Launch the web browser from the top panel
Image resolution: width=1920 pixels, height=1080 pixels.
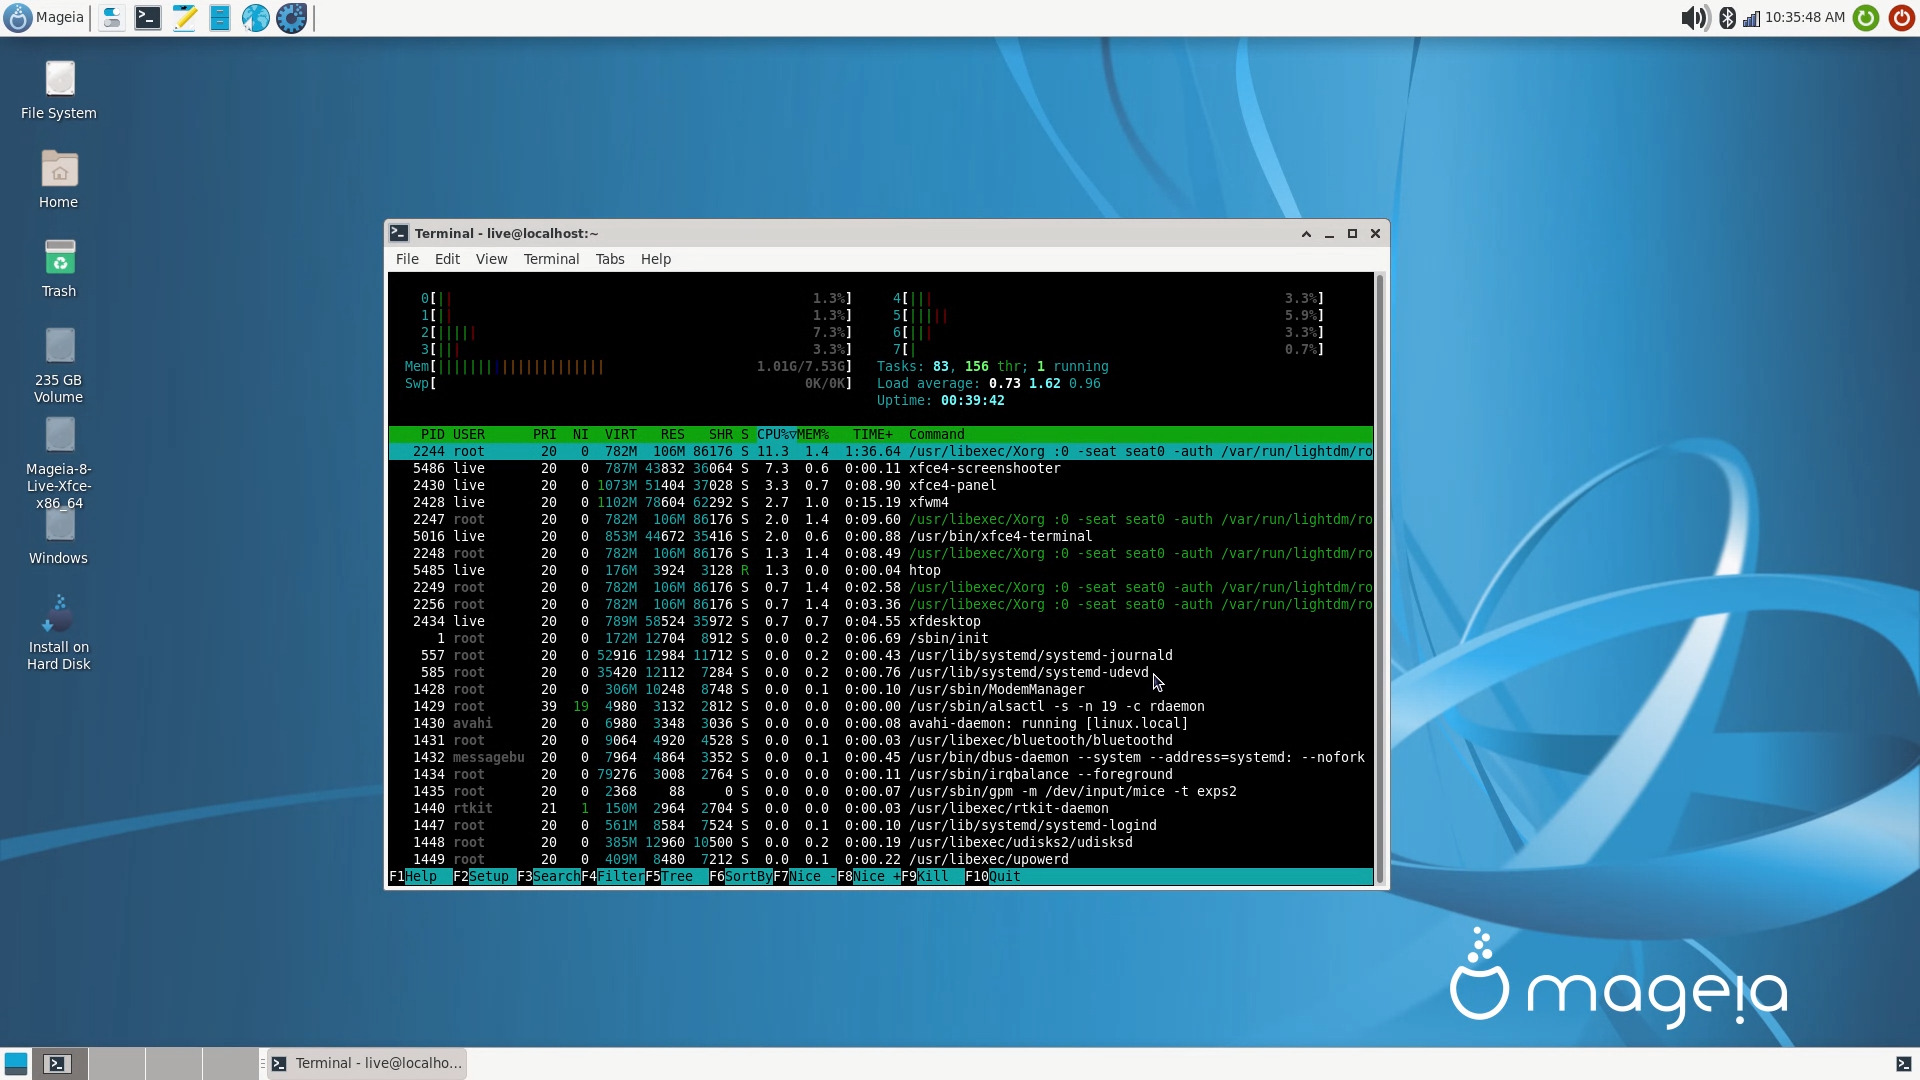(255, 17)
